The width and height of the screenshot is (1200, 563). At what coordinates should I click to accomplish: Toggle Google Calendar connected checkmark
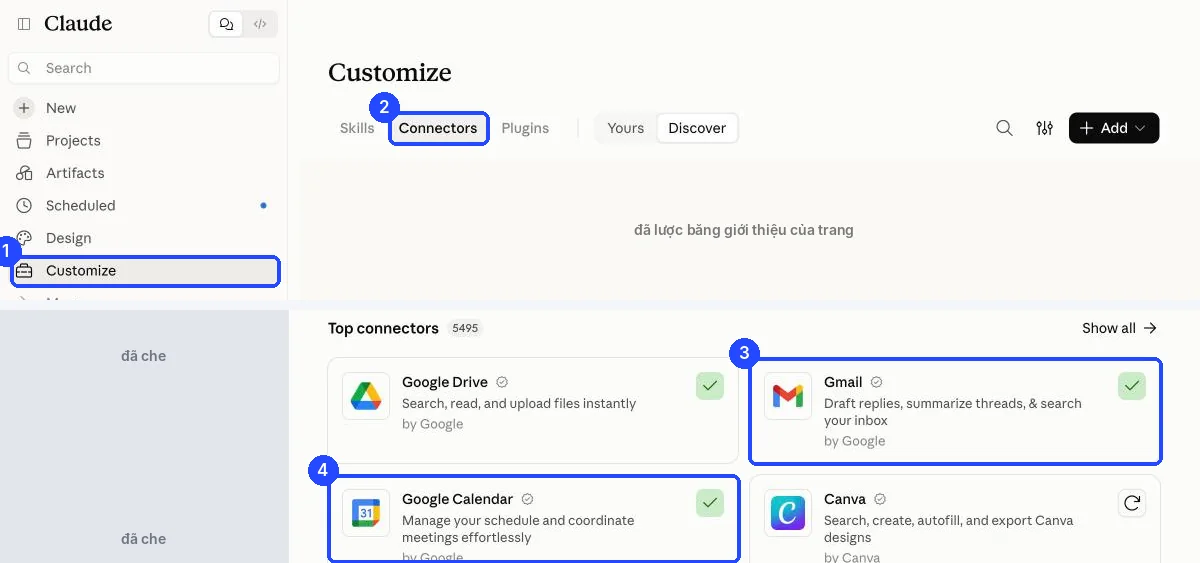coord(710,503)
